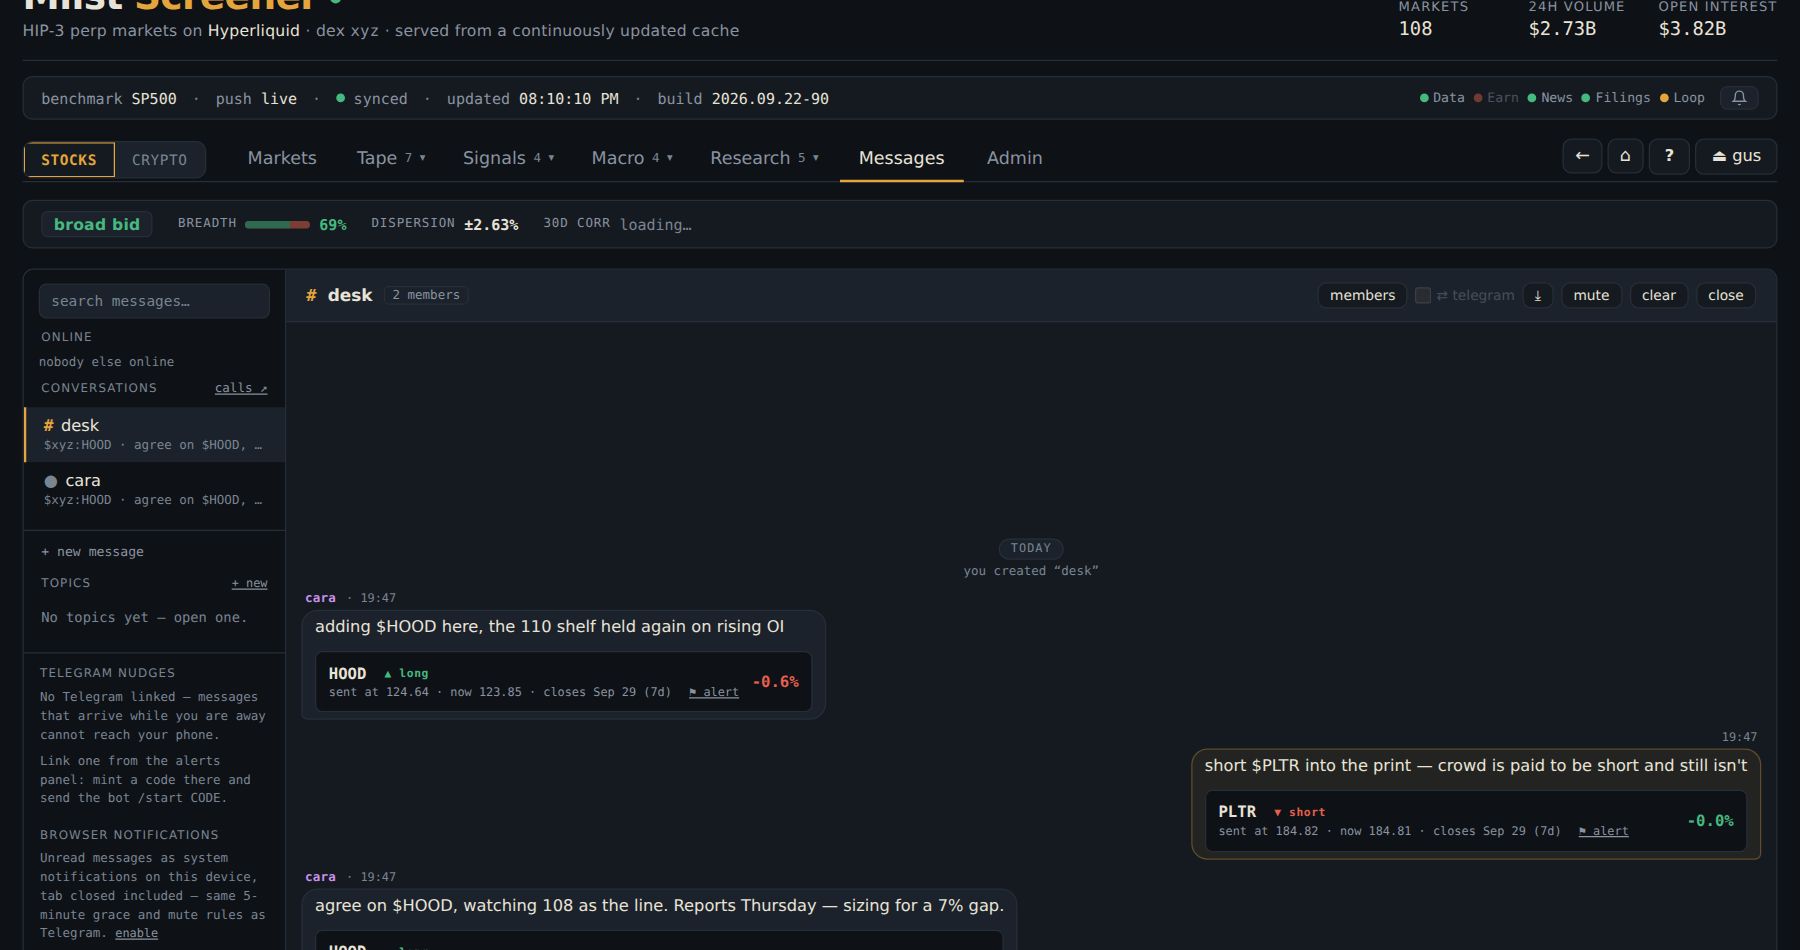Create a new topic via + new
This screenshot has height=950, width=1800.
249,583
